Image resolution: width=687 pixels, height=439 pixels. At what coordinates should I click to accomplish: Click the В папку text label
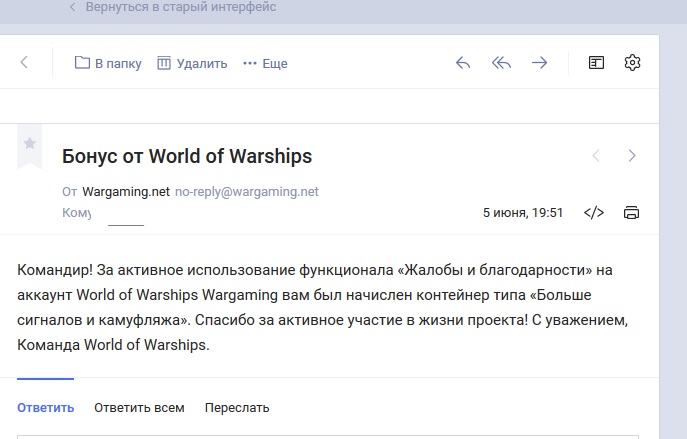point(118,64)
